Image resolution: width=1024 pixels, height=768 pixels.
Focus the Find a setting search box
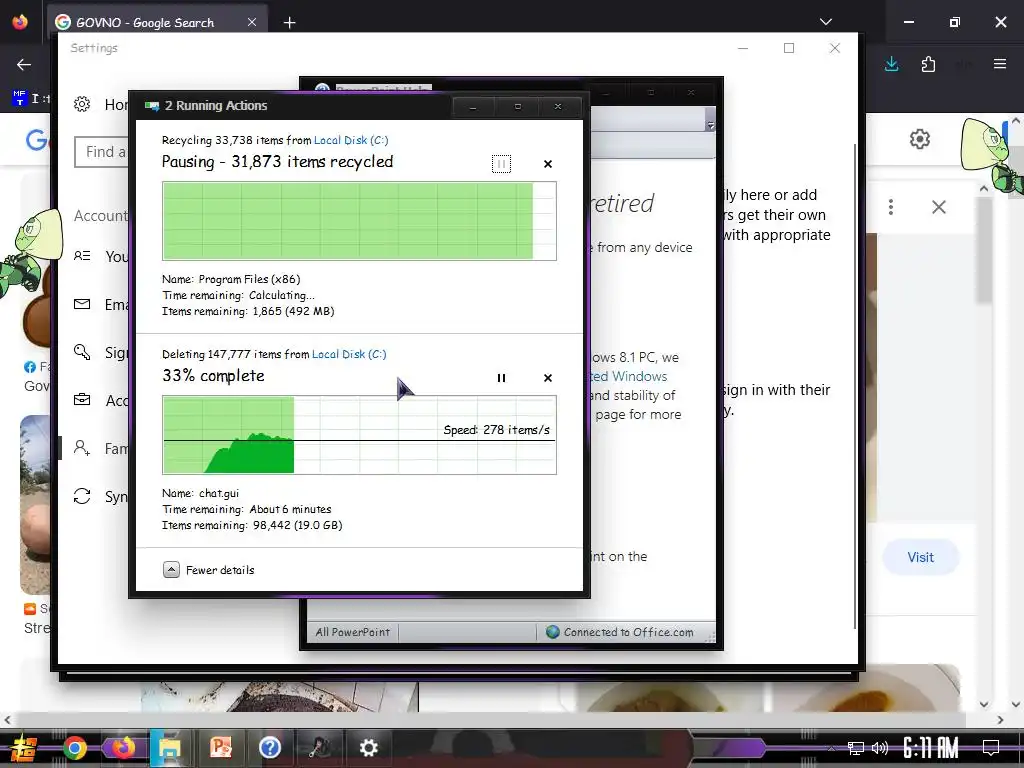coord(102,152)
